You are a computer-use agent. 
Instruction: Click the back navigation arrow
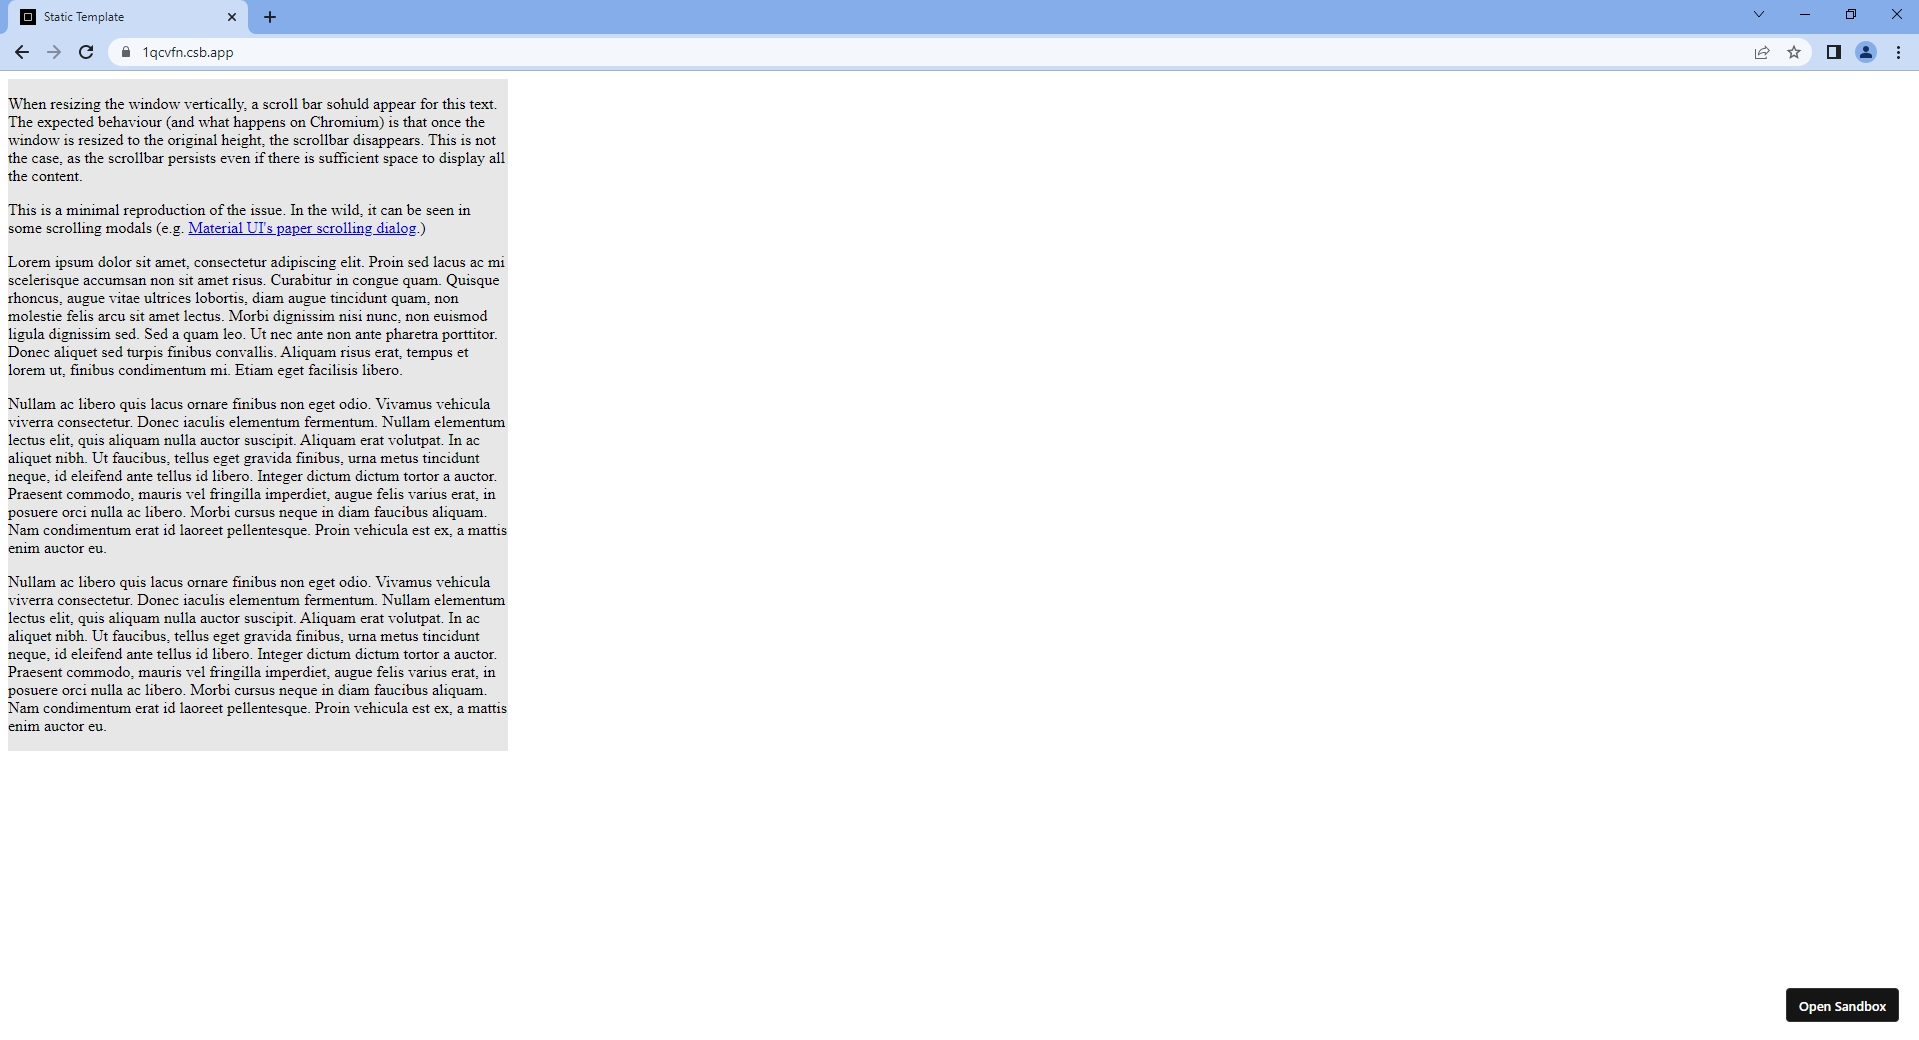(21, 52)
